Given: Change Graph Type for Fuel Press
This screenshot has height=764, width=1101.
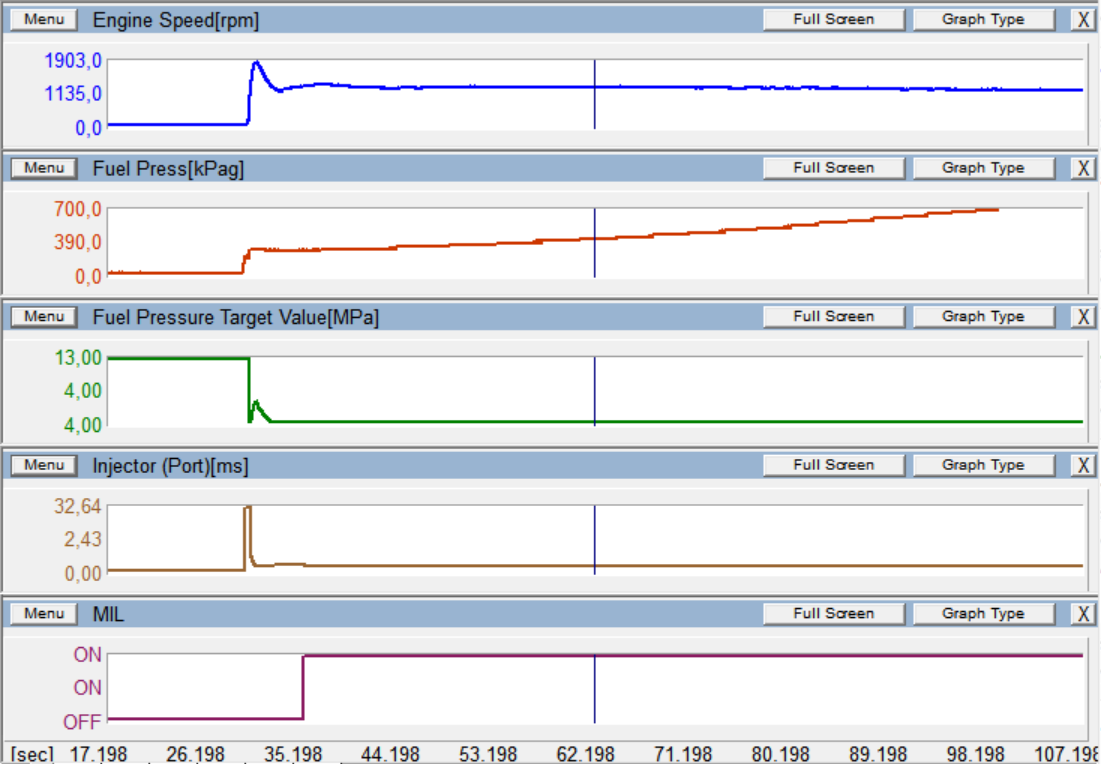Looking at the screenshot, I should point(983,168).
